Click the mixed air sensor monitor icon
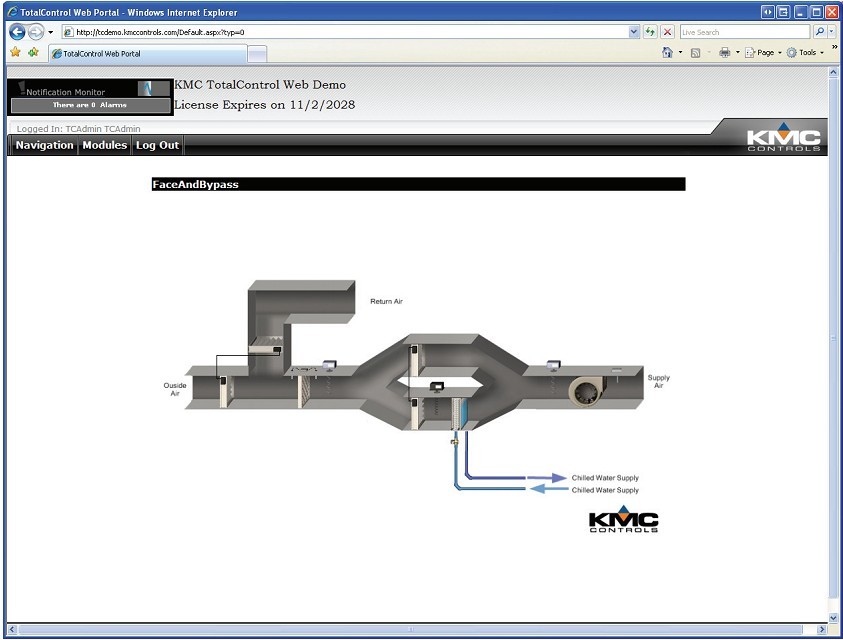Viewport: 843px width, 640px height. (329, 366)
